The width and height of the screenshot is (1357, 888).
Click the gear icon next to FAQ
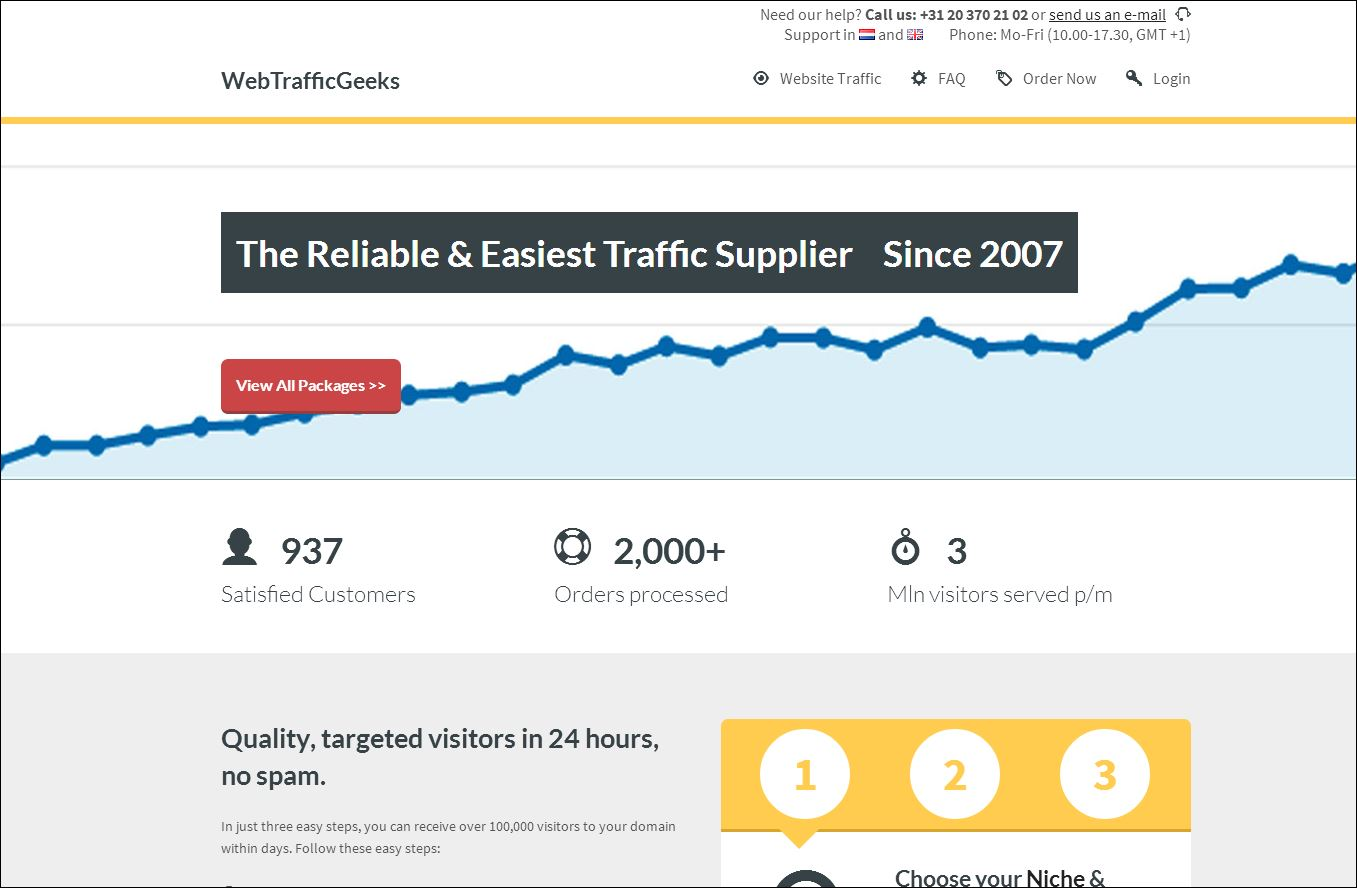[x=919, y=78]
